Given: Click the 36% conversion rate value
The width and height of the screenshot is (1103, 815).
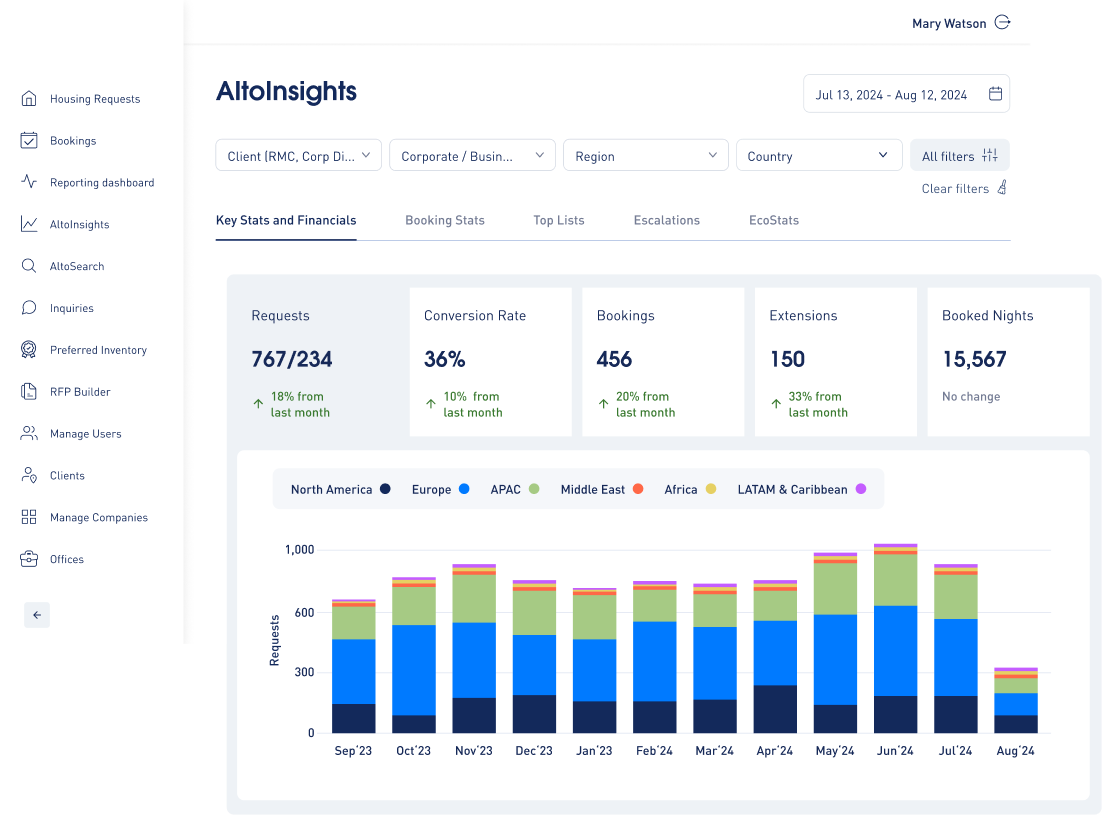Looking at the screenshot, I should pyautogui.click(x=445, y=359).
